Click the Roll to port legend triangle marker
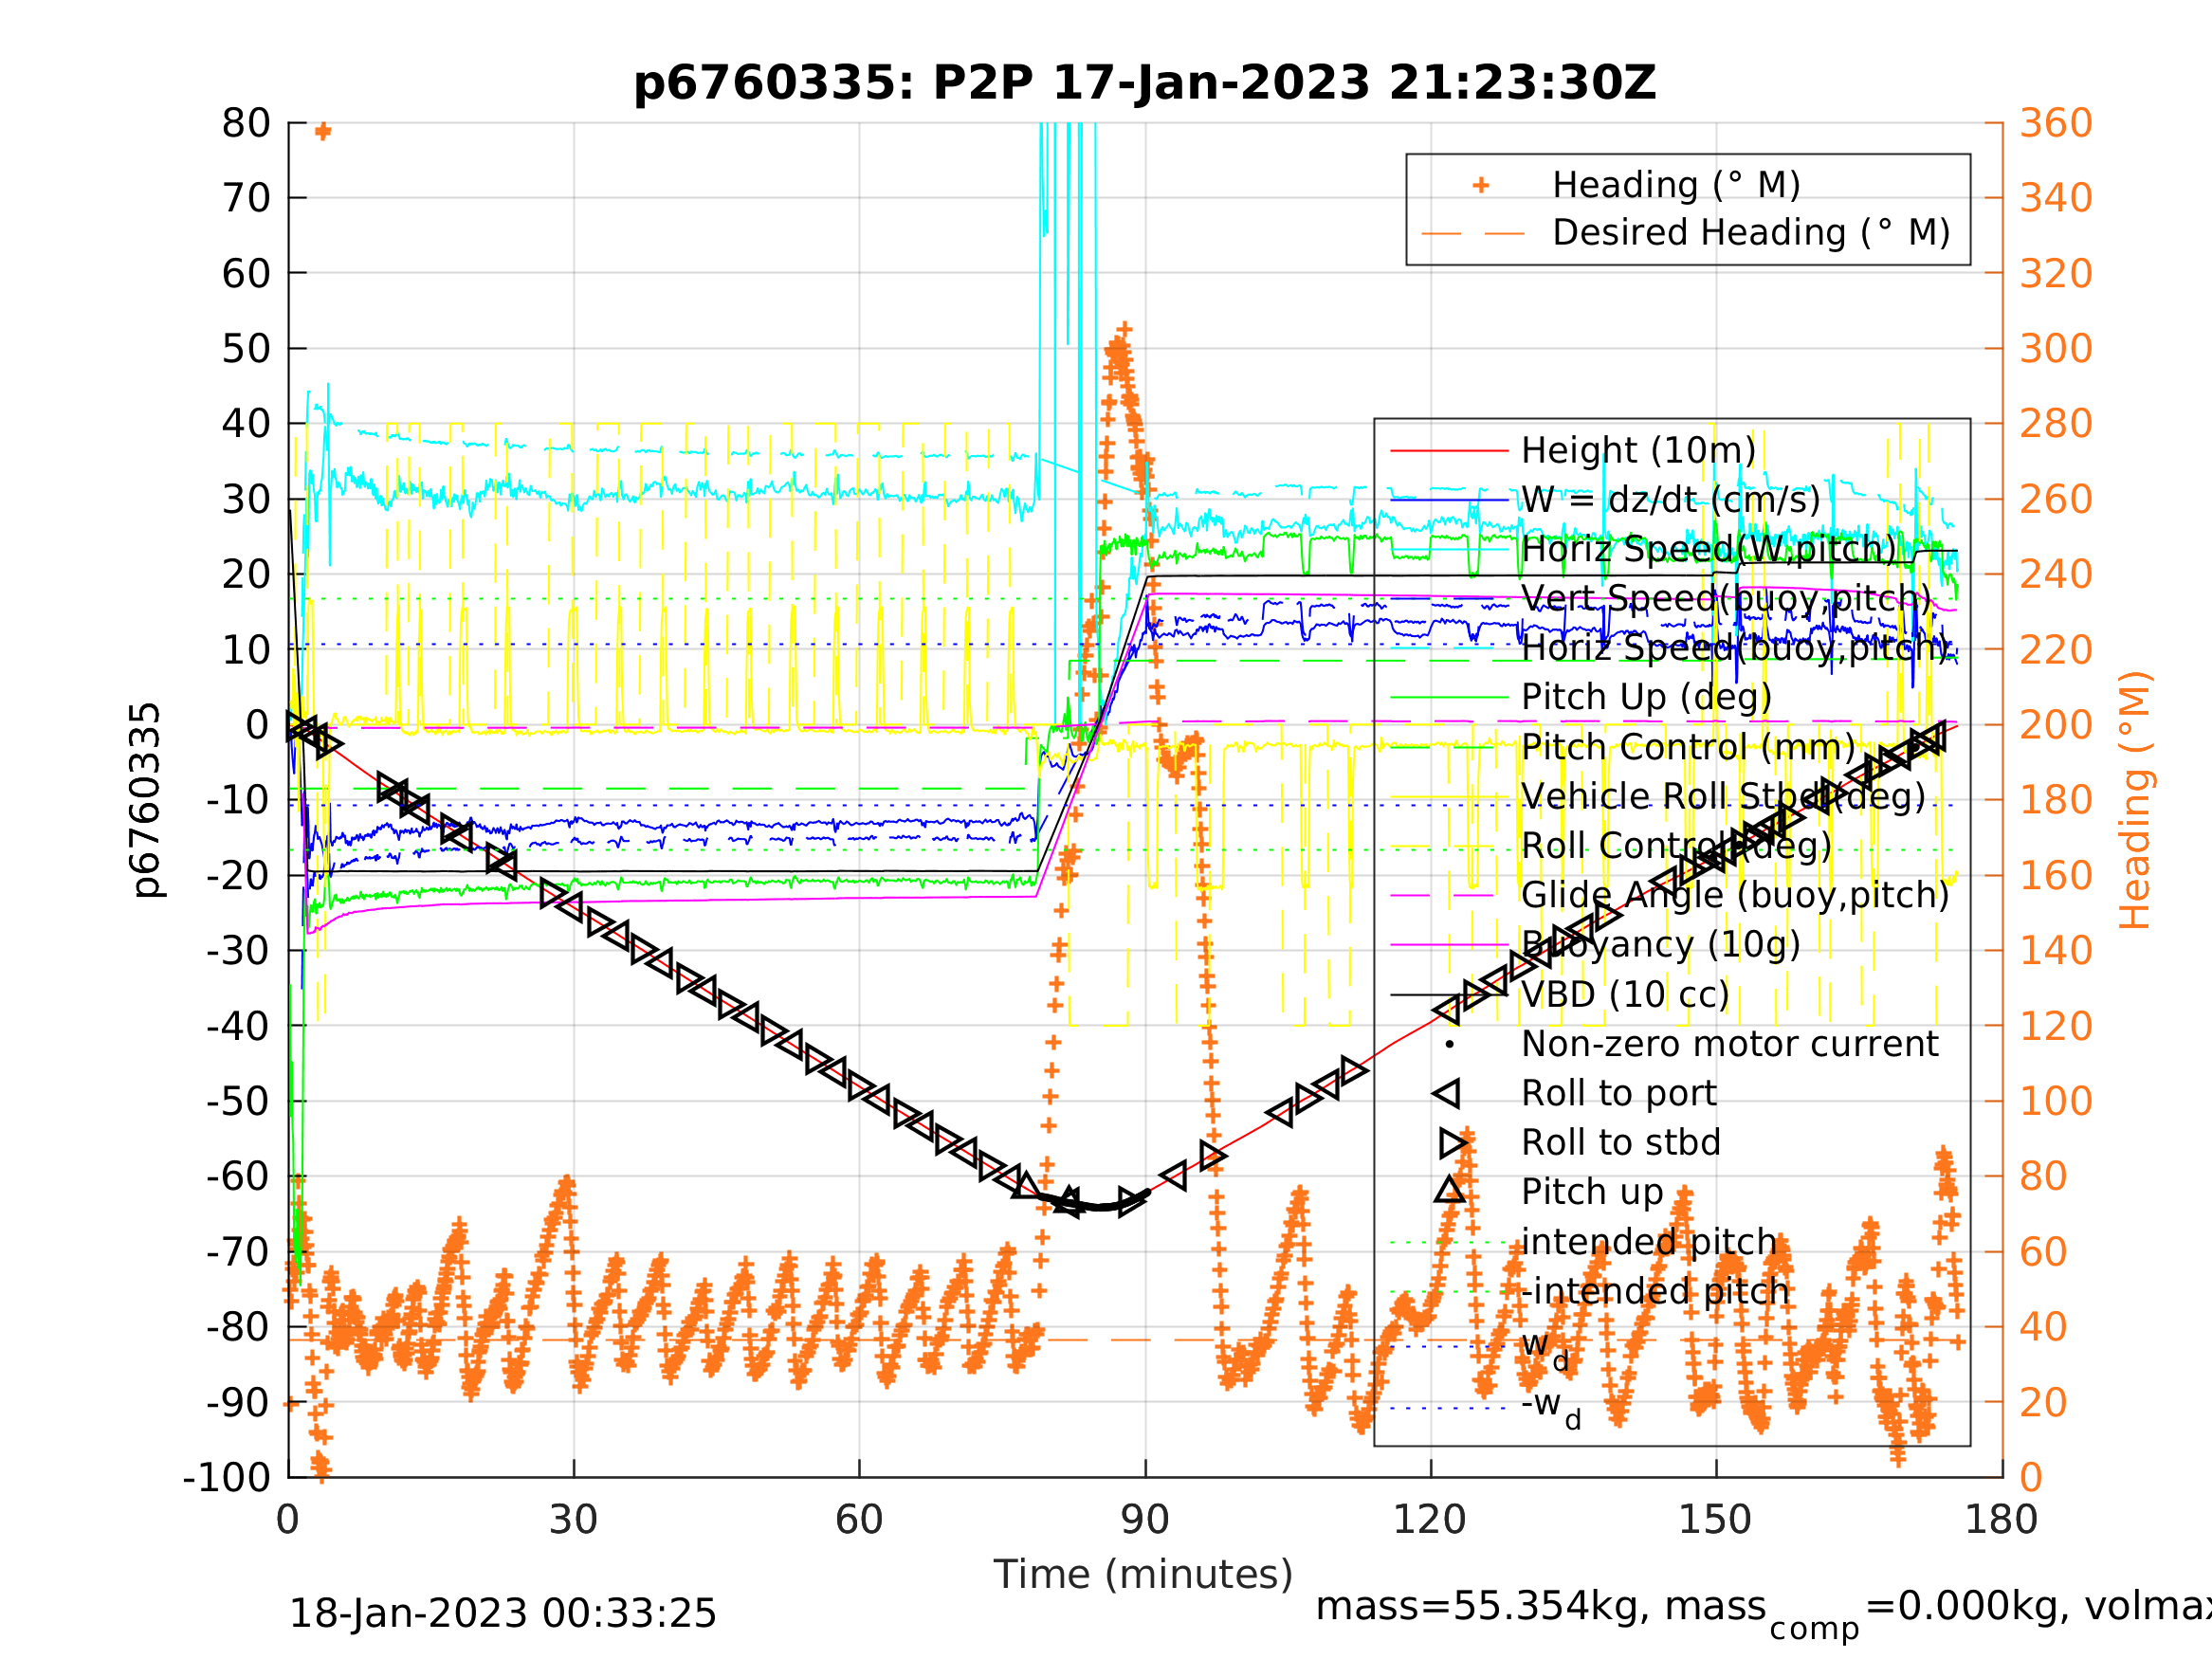This screenshot has height=1659, width=2212. (1448, 1094)
